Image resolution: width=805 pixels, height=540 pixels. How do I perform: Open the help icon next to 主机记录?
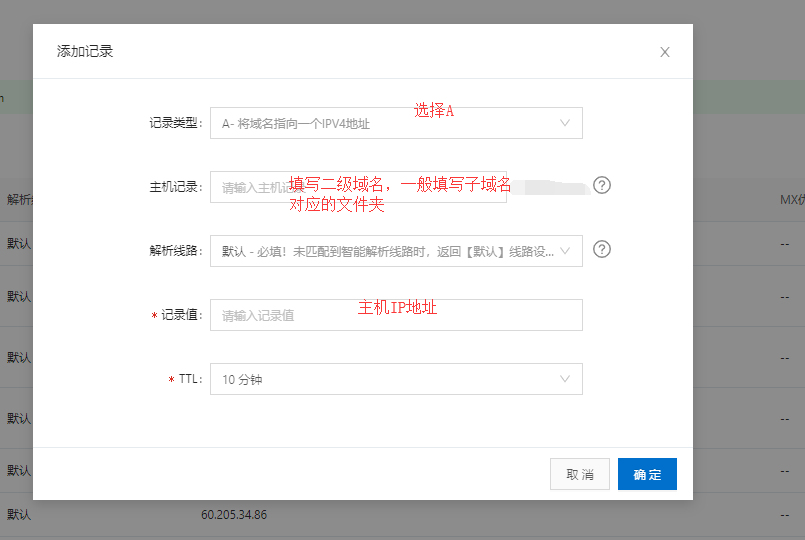click(602, 185)
